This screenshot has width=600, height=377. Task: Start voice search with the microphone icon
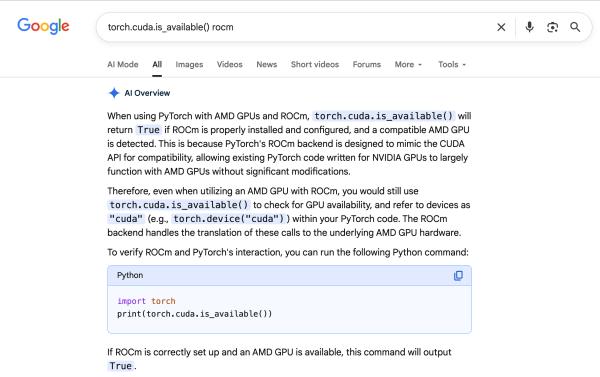[529, 27]
